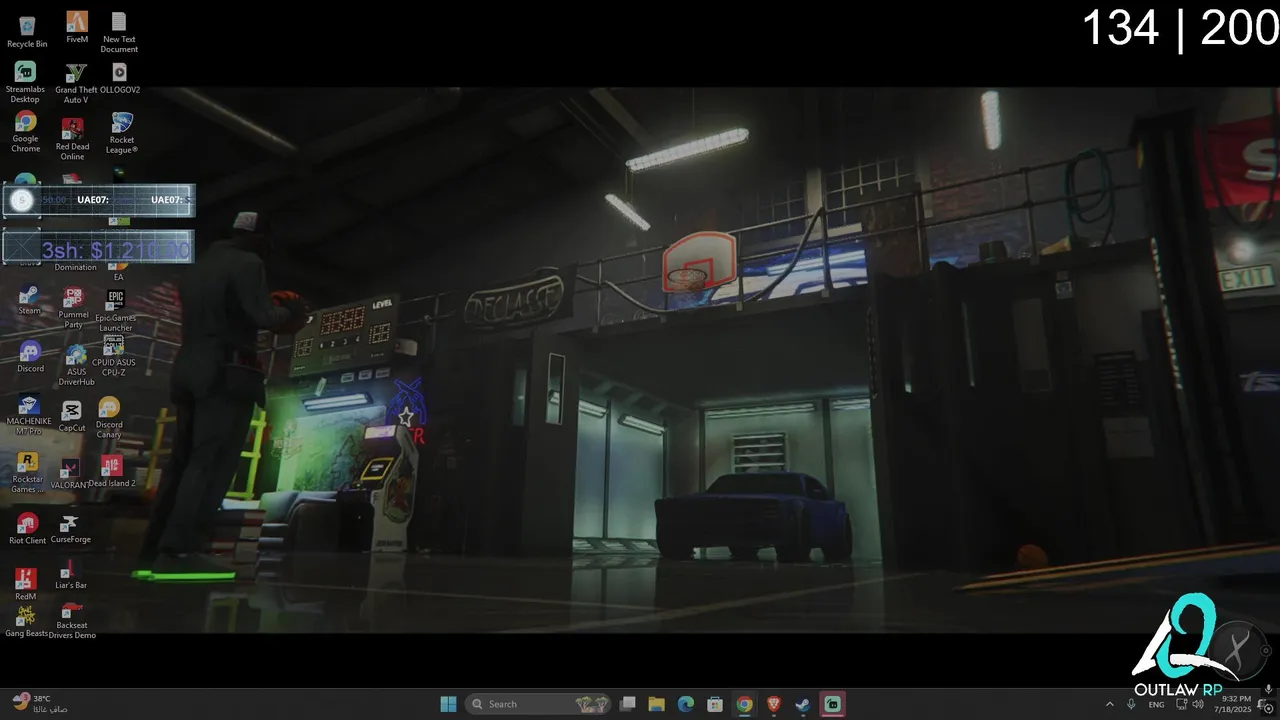
Task: Open Rockstar Games Launcher shortcut
Action: coord(28,472)
